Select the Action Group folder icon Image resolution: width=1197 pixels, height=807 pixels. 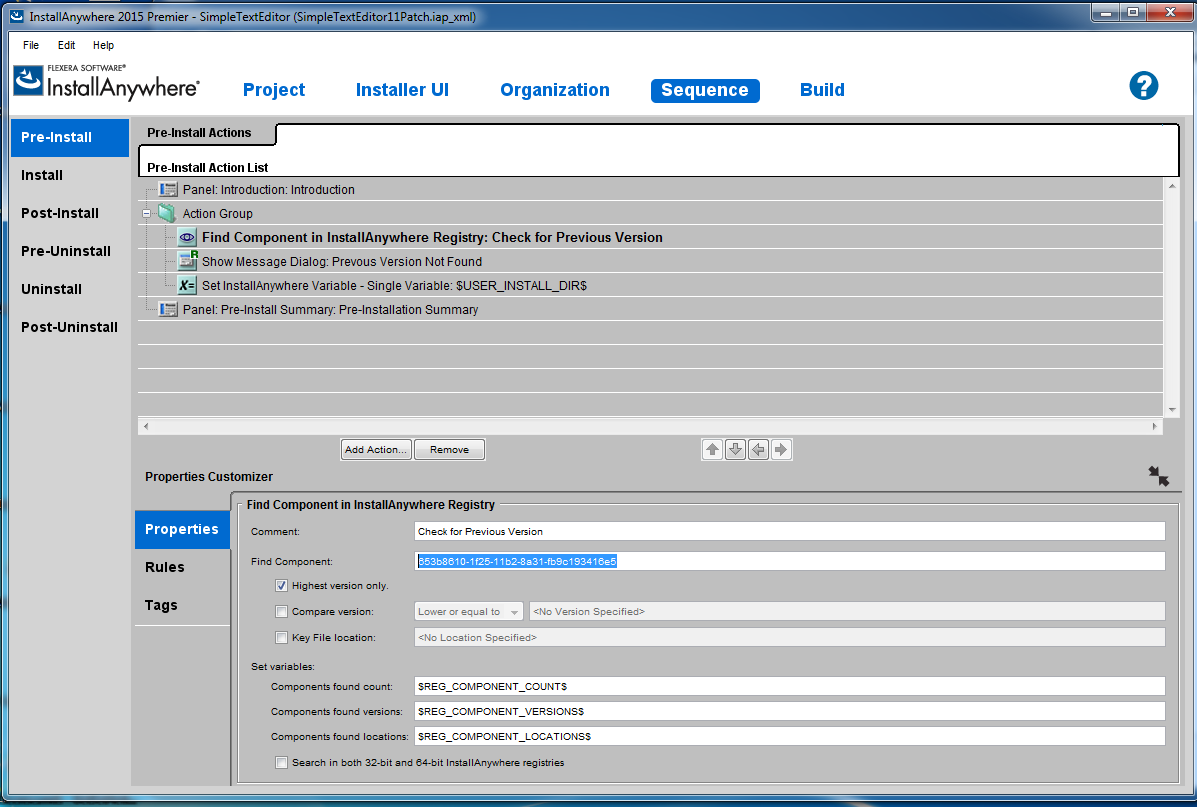coord(166,213)
